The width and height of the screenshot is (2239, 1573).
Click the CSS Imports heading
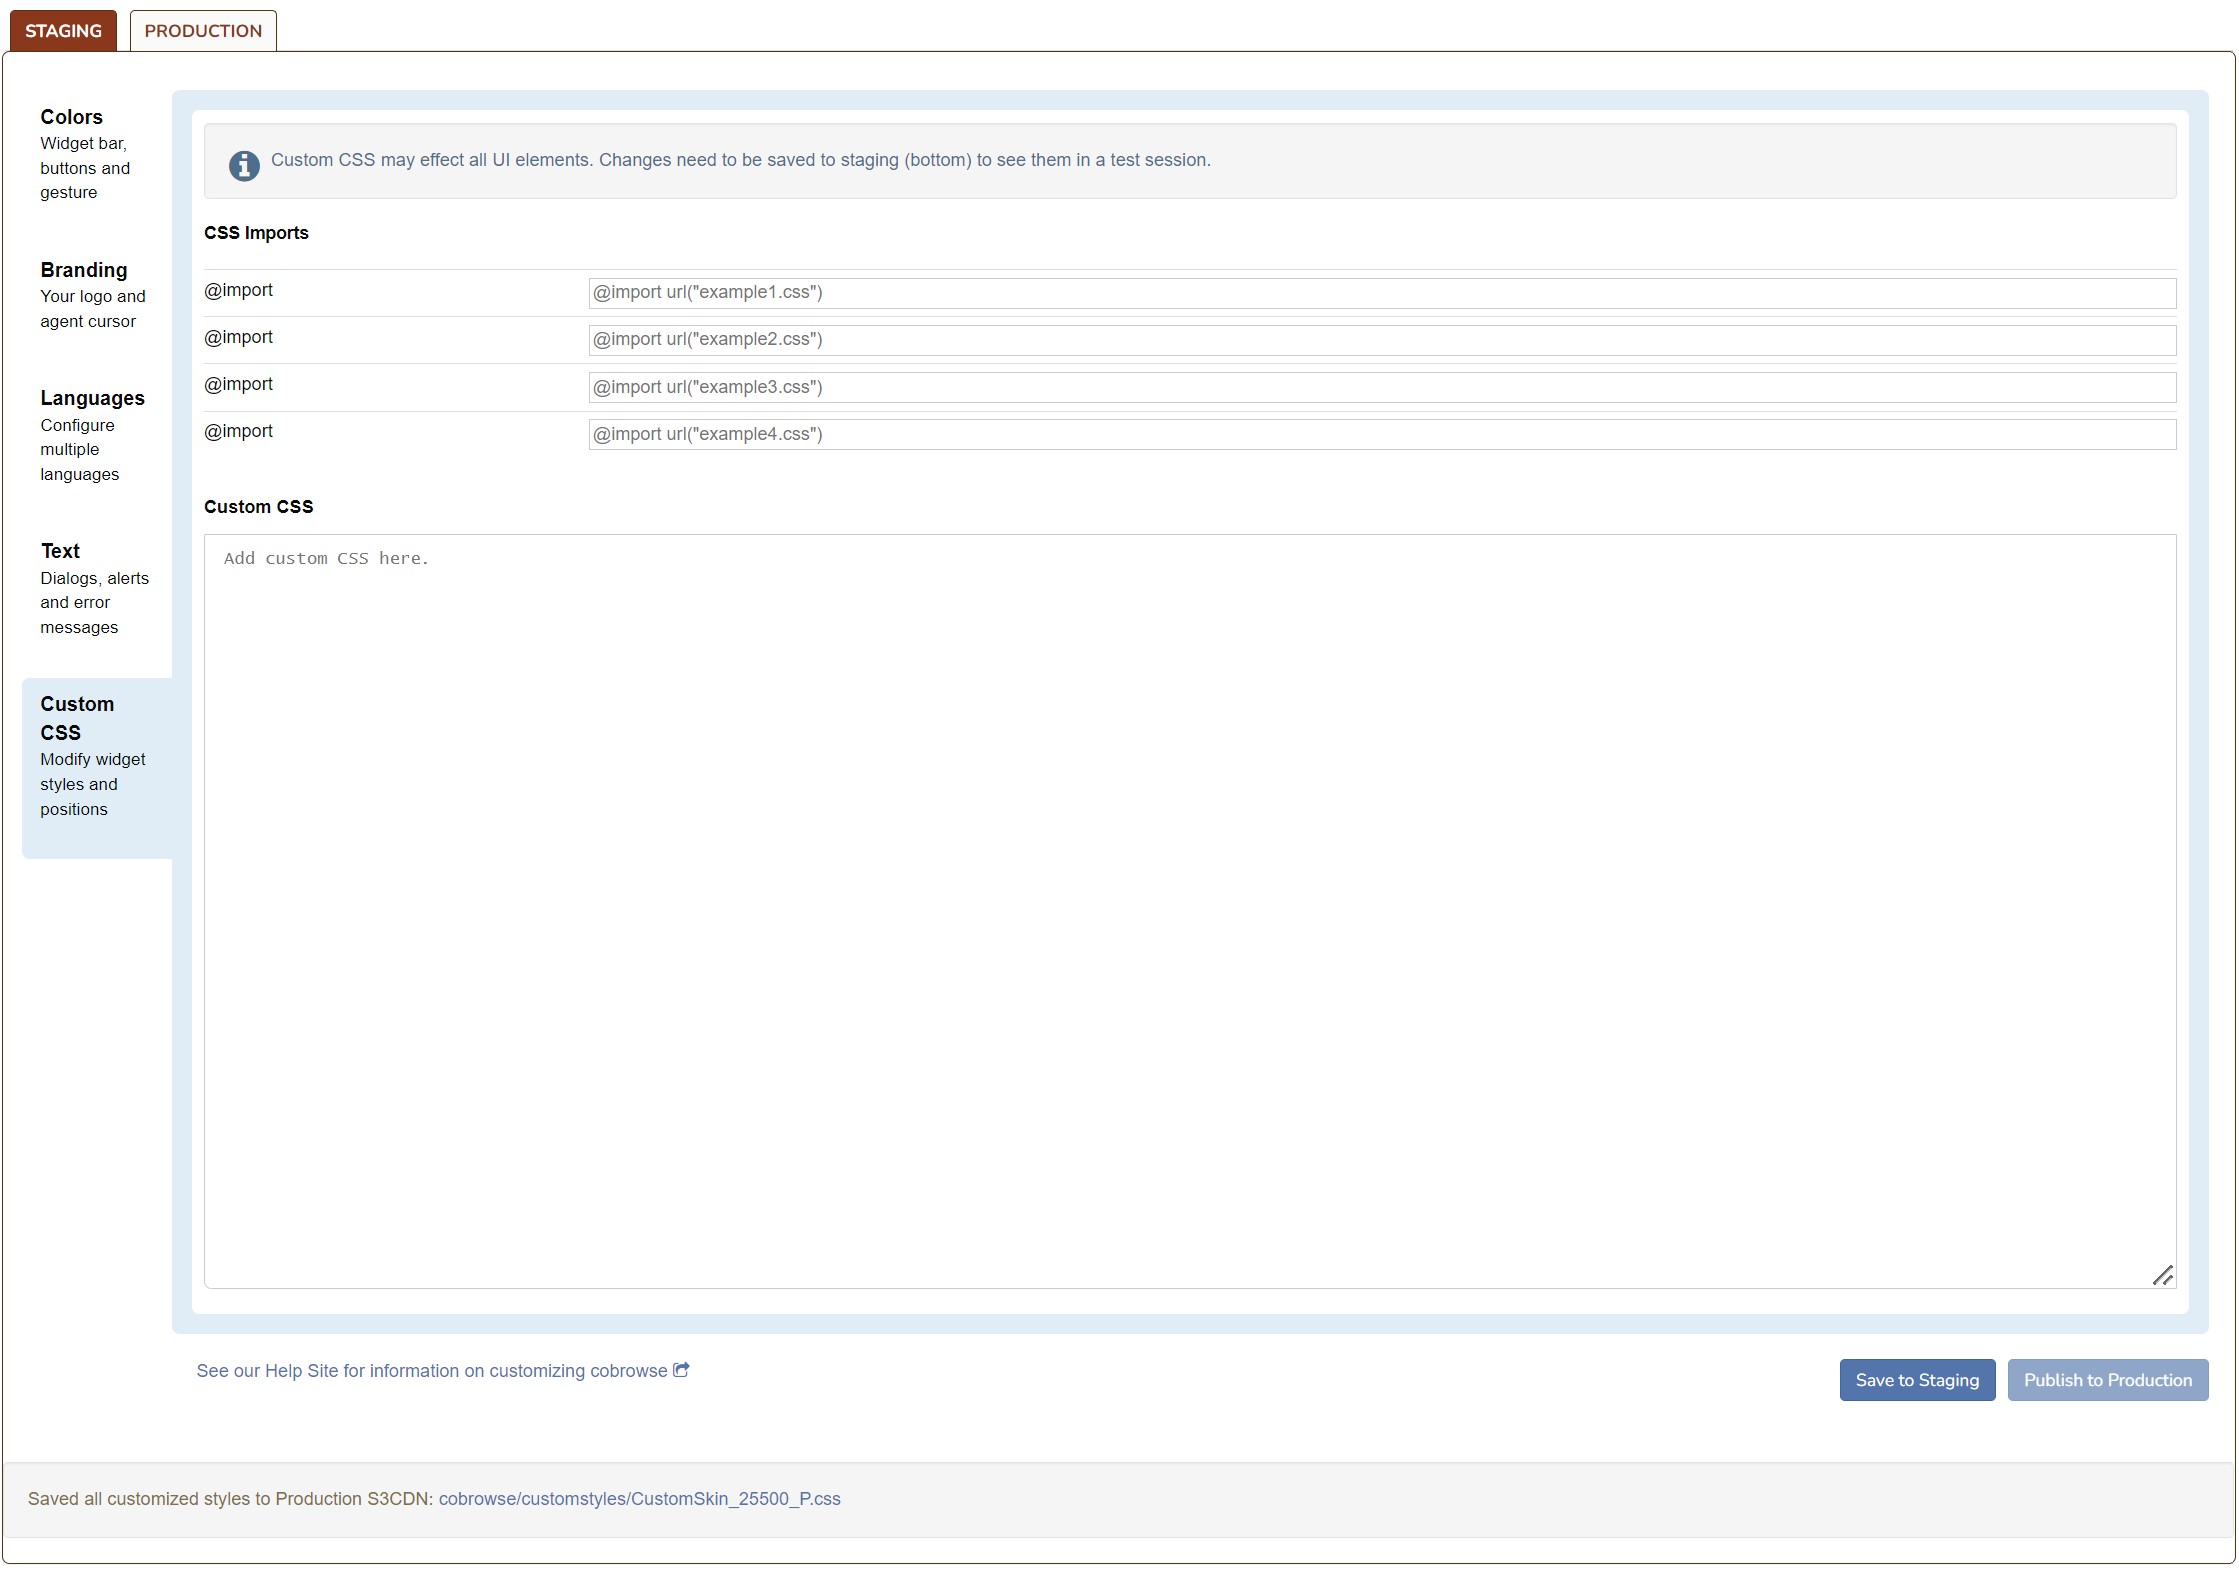pos(256,233)
